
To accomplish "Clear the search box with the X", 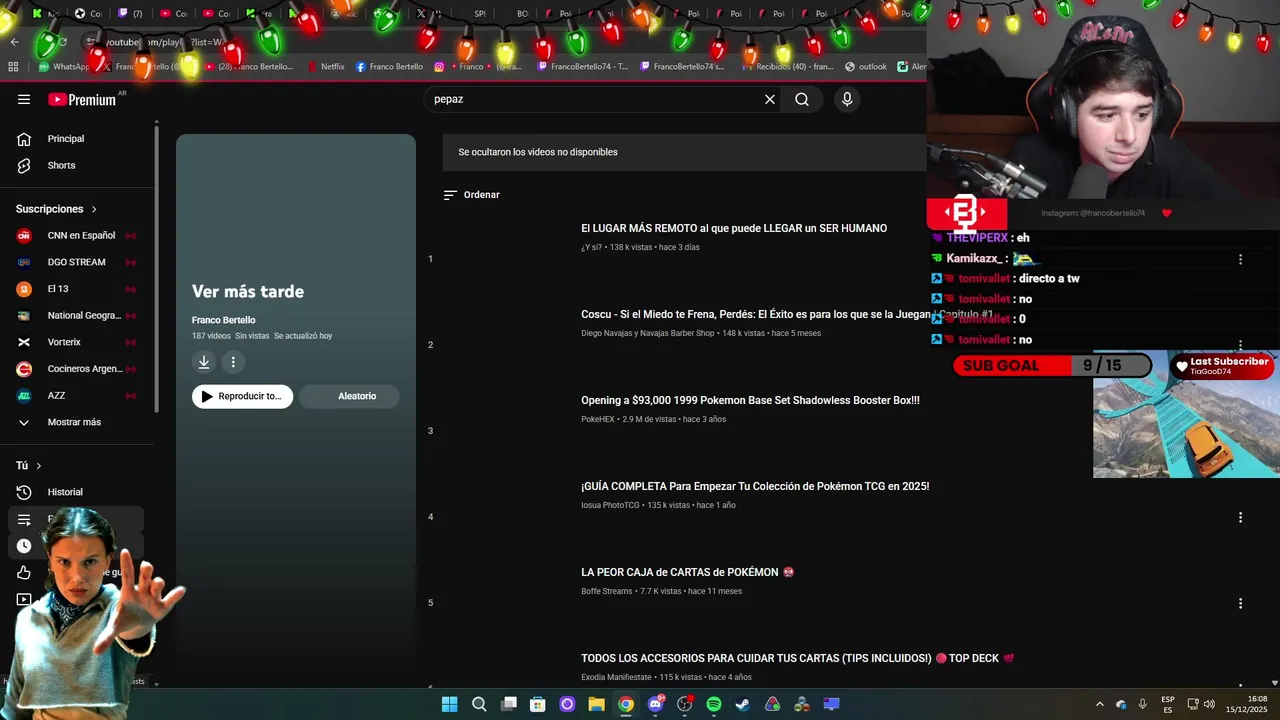I will point(770,99).
